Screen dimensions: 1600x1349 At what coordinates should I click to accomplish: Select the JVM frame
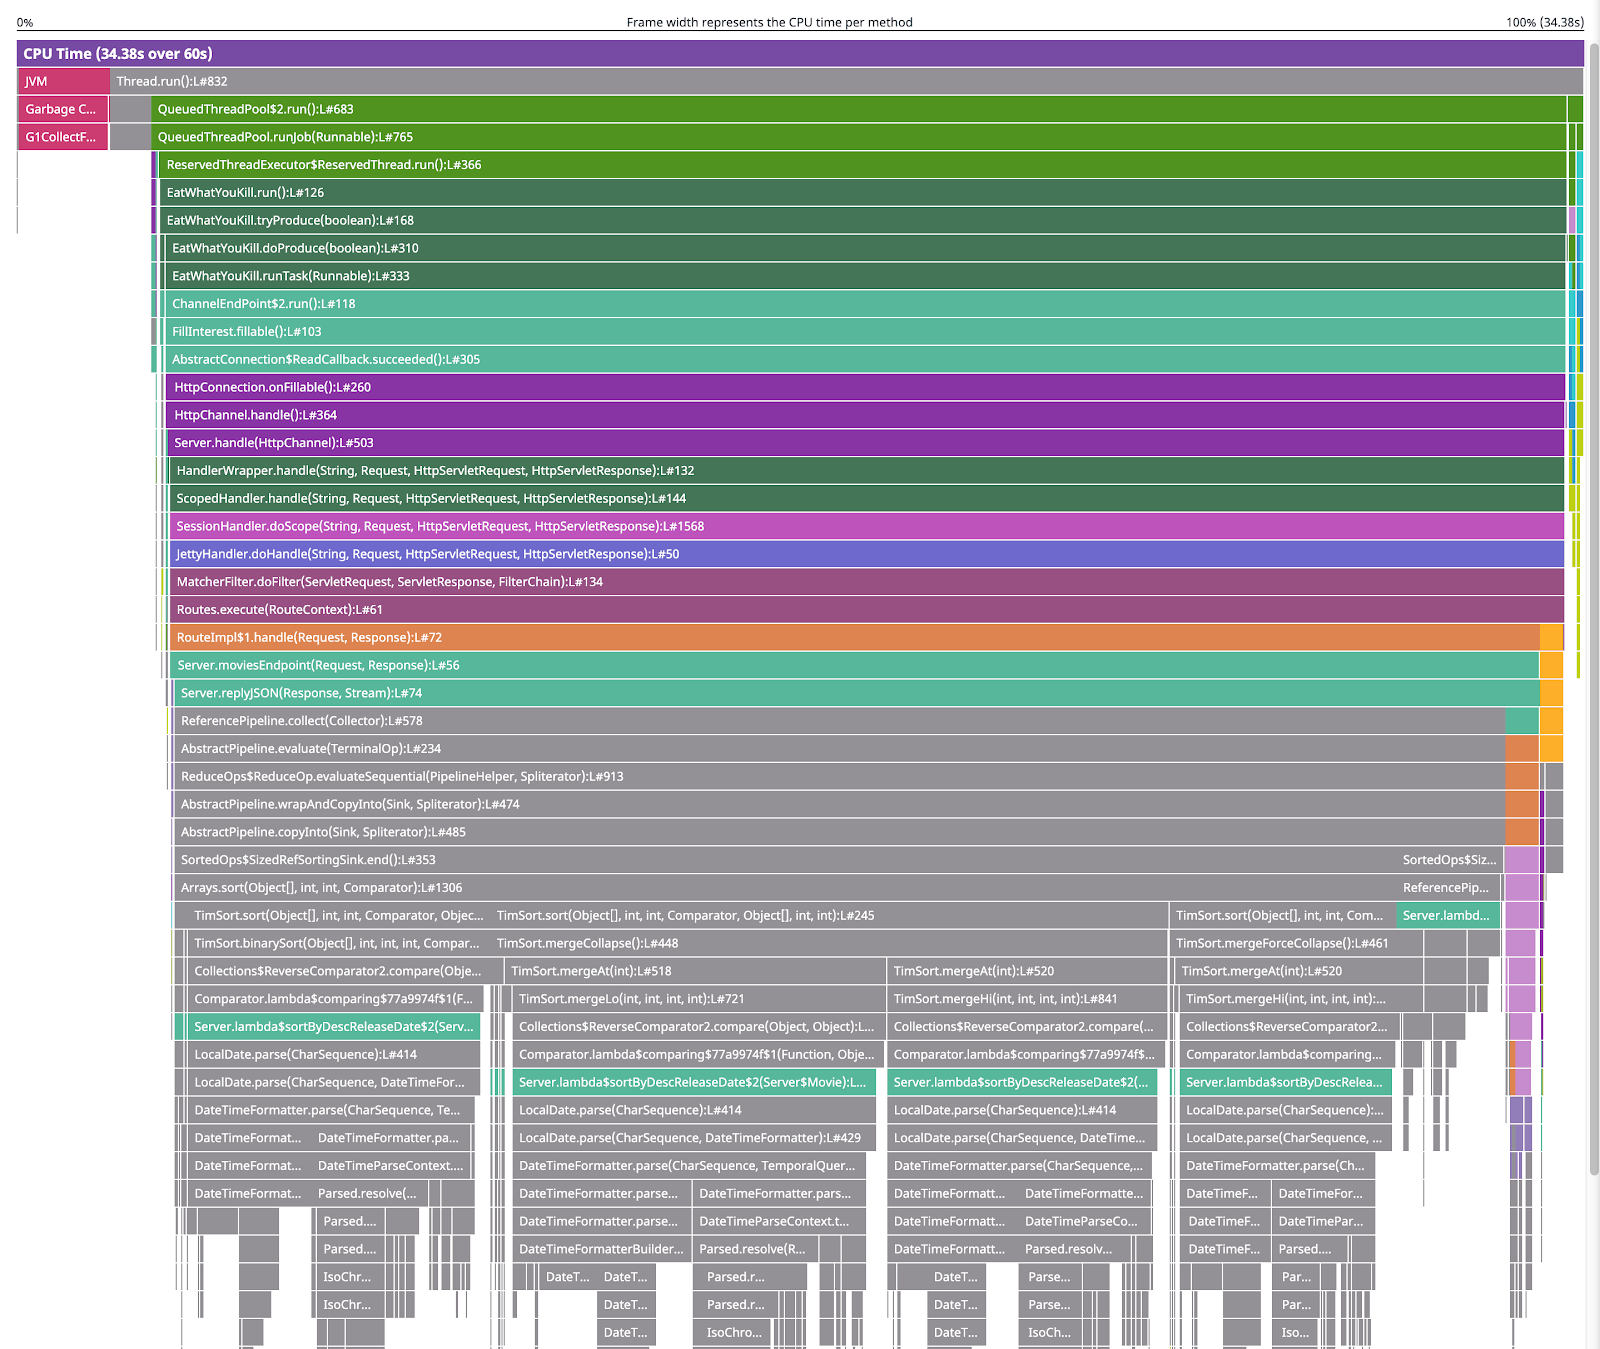60,81
